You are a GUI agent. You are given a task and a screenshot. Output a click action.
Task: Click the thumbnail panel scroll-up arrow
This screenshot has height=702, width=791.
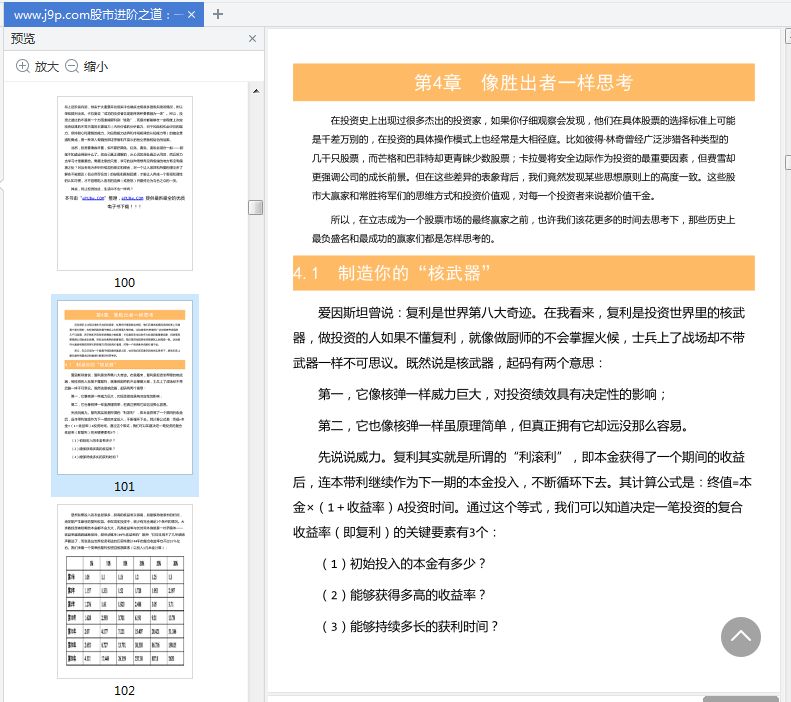point(256,91)
